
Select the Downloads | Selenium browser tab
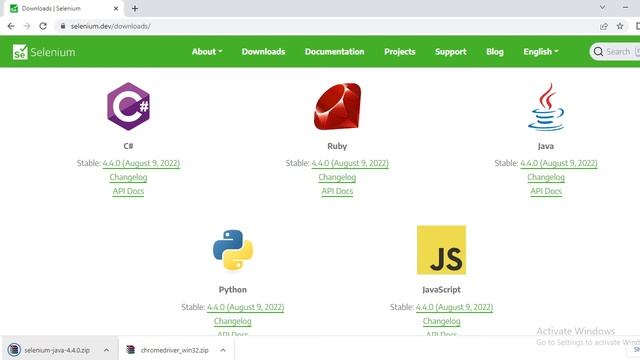tap(63, 9)
